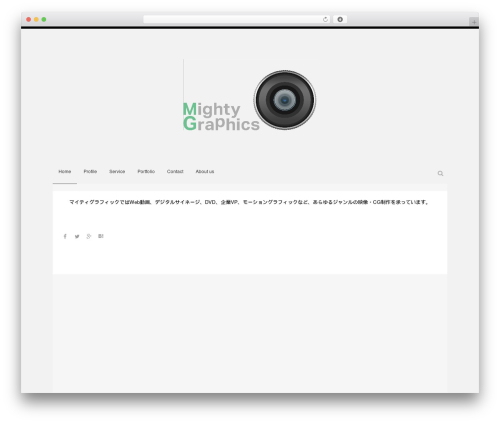Image resolution: width=500 pixels, height=423 pixels.
Task: Click the Hatena bookmark B! icon
Action: [x=101, y=236]
